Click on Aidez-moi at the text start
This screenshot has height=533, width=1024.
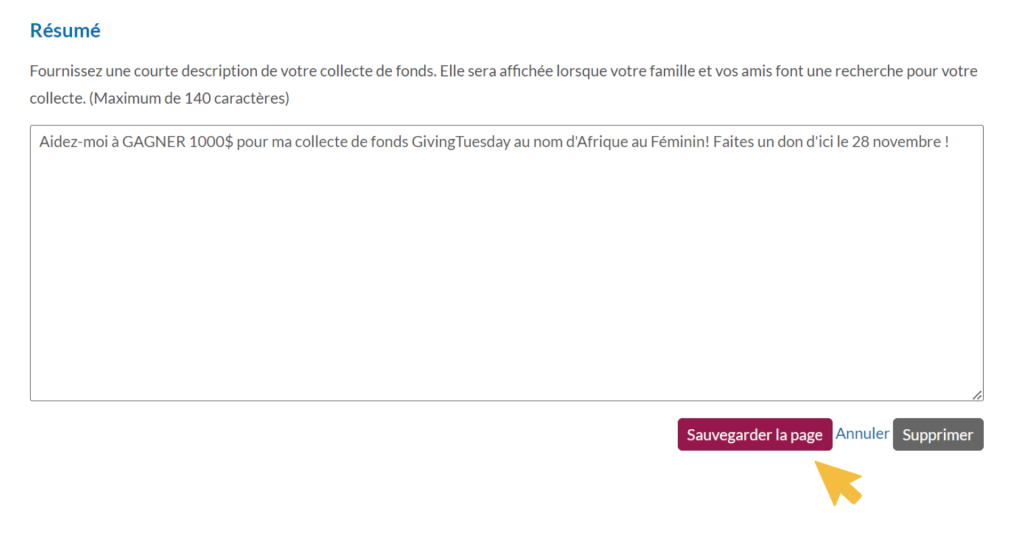point(74,142)
